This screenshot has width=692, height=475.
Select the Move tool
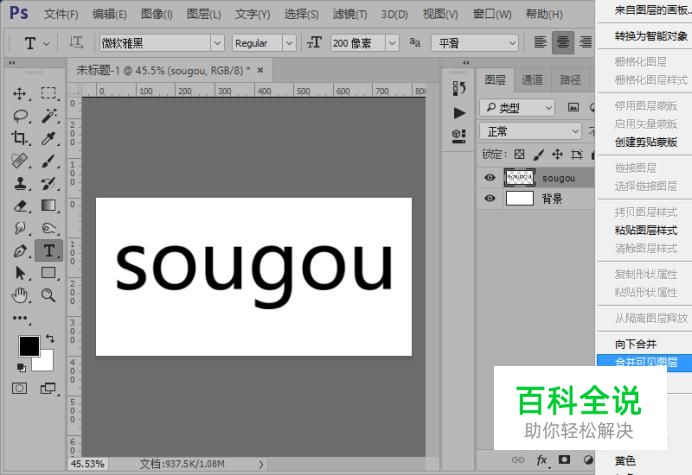tap(19, 94)
